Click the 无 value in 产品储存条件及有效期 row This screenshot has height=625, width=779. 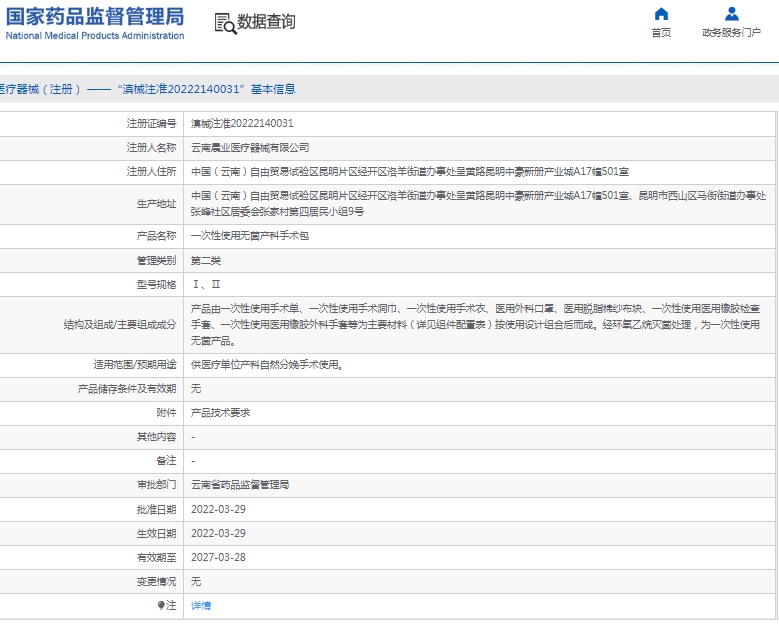click(x=196, y=389)
